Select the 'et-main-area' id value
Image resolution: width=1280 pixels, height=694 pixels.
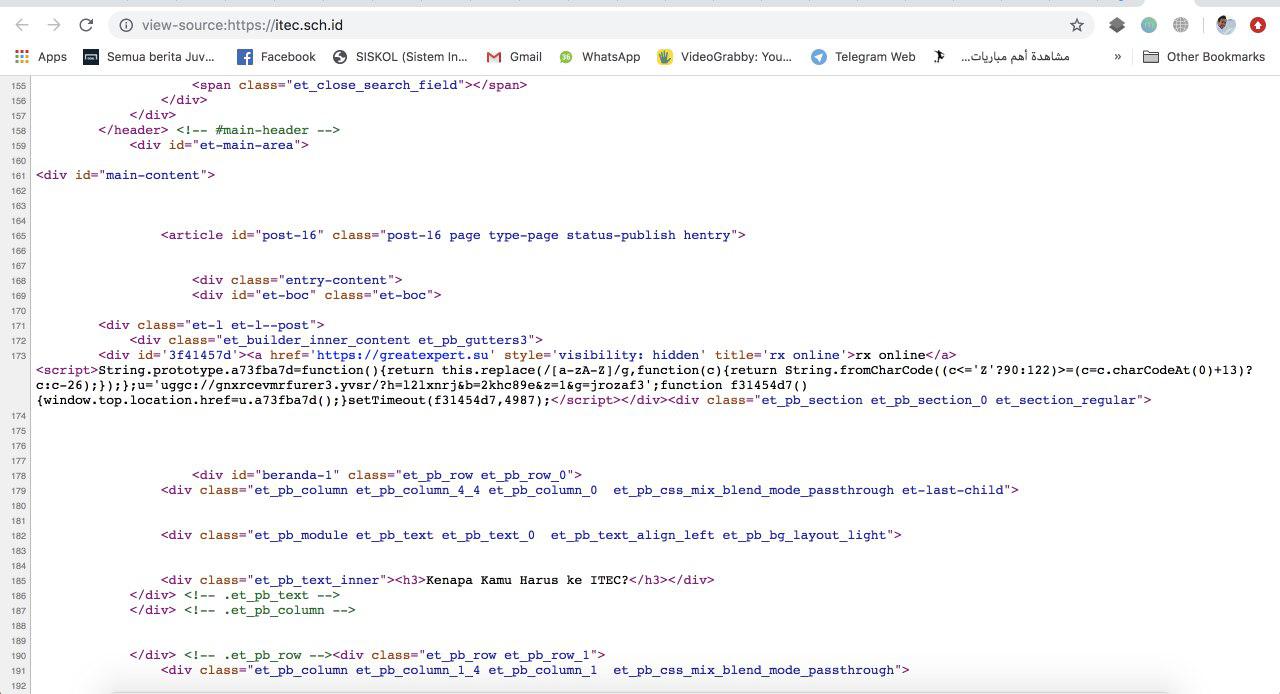coord(248,145)
